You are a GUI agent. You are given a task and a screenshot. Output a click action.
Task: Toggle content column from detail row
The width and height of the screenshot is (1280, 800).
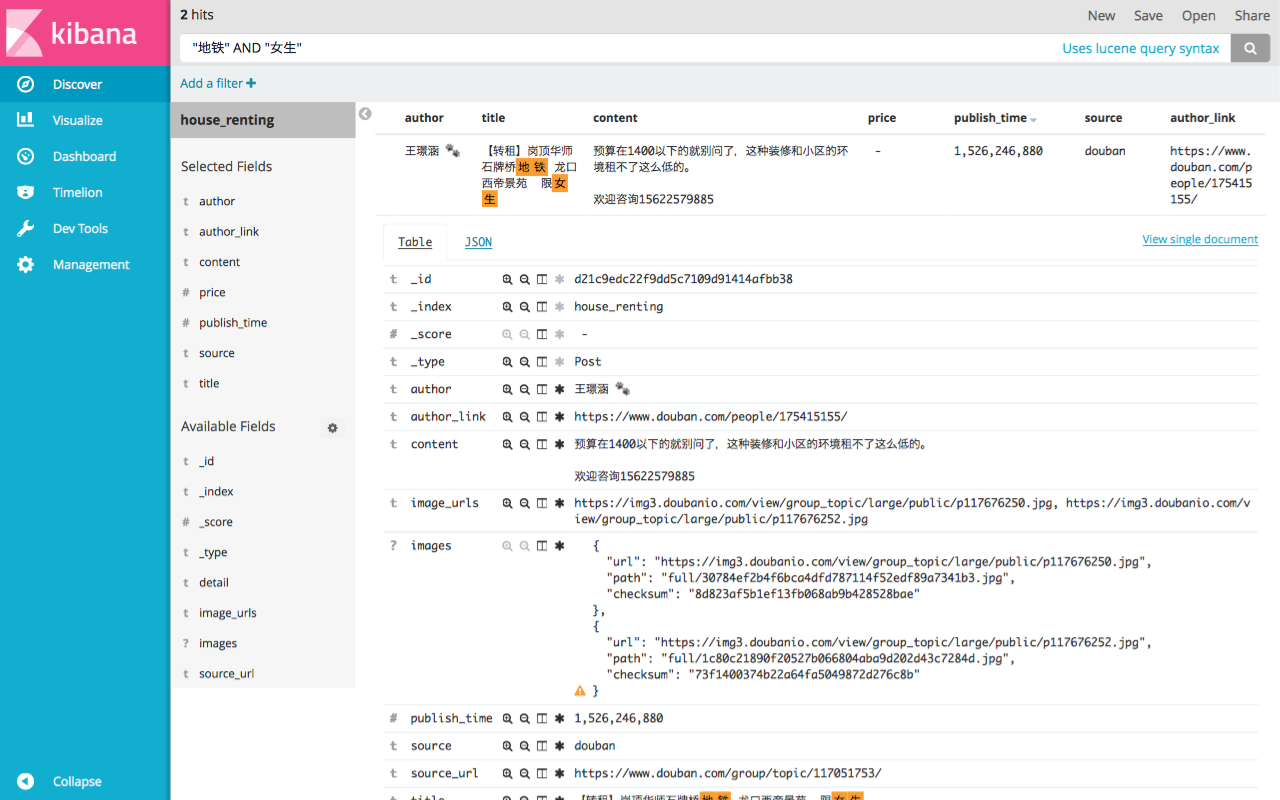542,444
